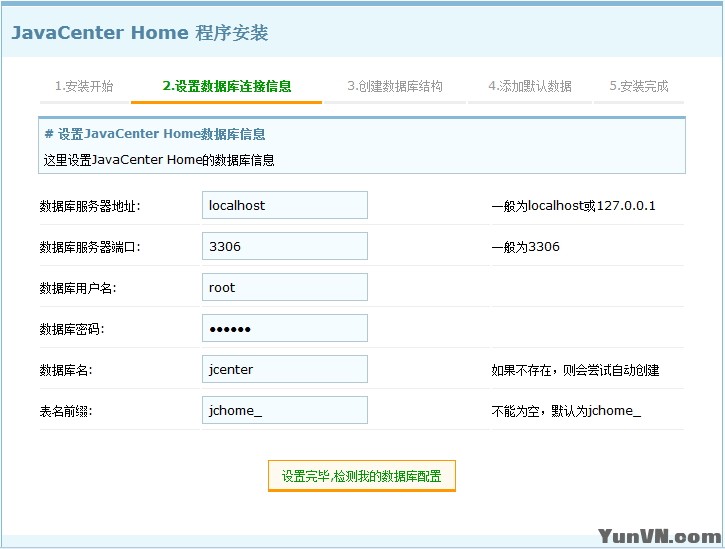Viewport: 725px width, 549px height.
Task: Select the 2.设置数据库连接信息 step tab
Action: 227,86
